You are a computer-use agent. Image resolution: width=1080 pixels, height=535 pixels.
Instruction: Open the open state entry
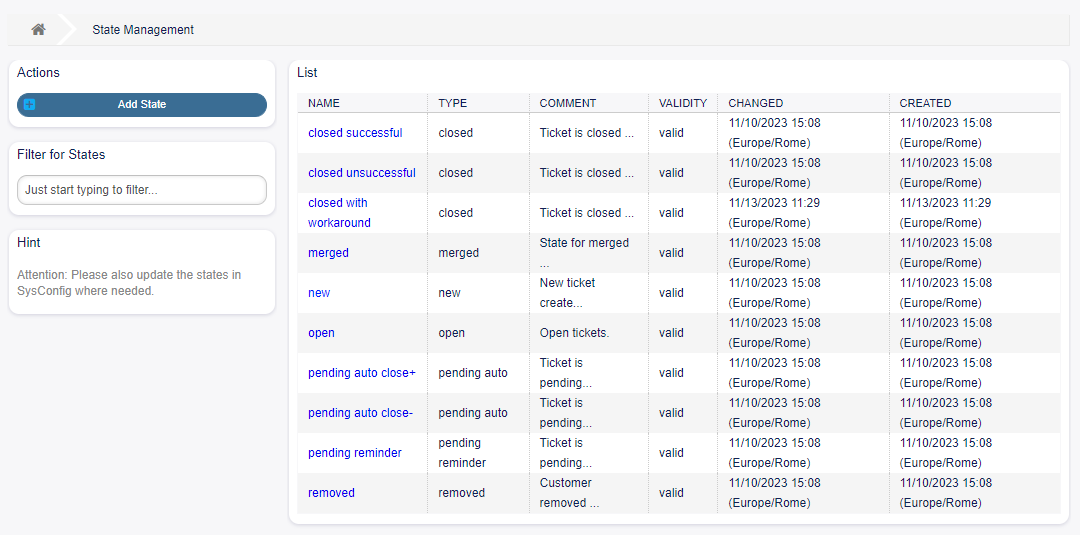pyautogui.click(x=321, y=333)
